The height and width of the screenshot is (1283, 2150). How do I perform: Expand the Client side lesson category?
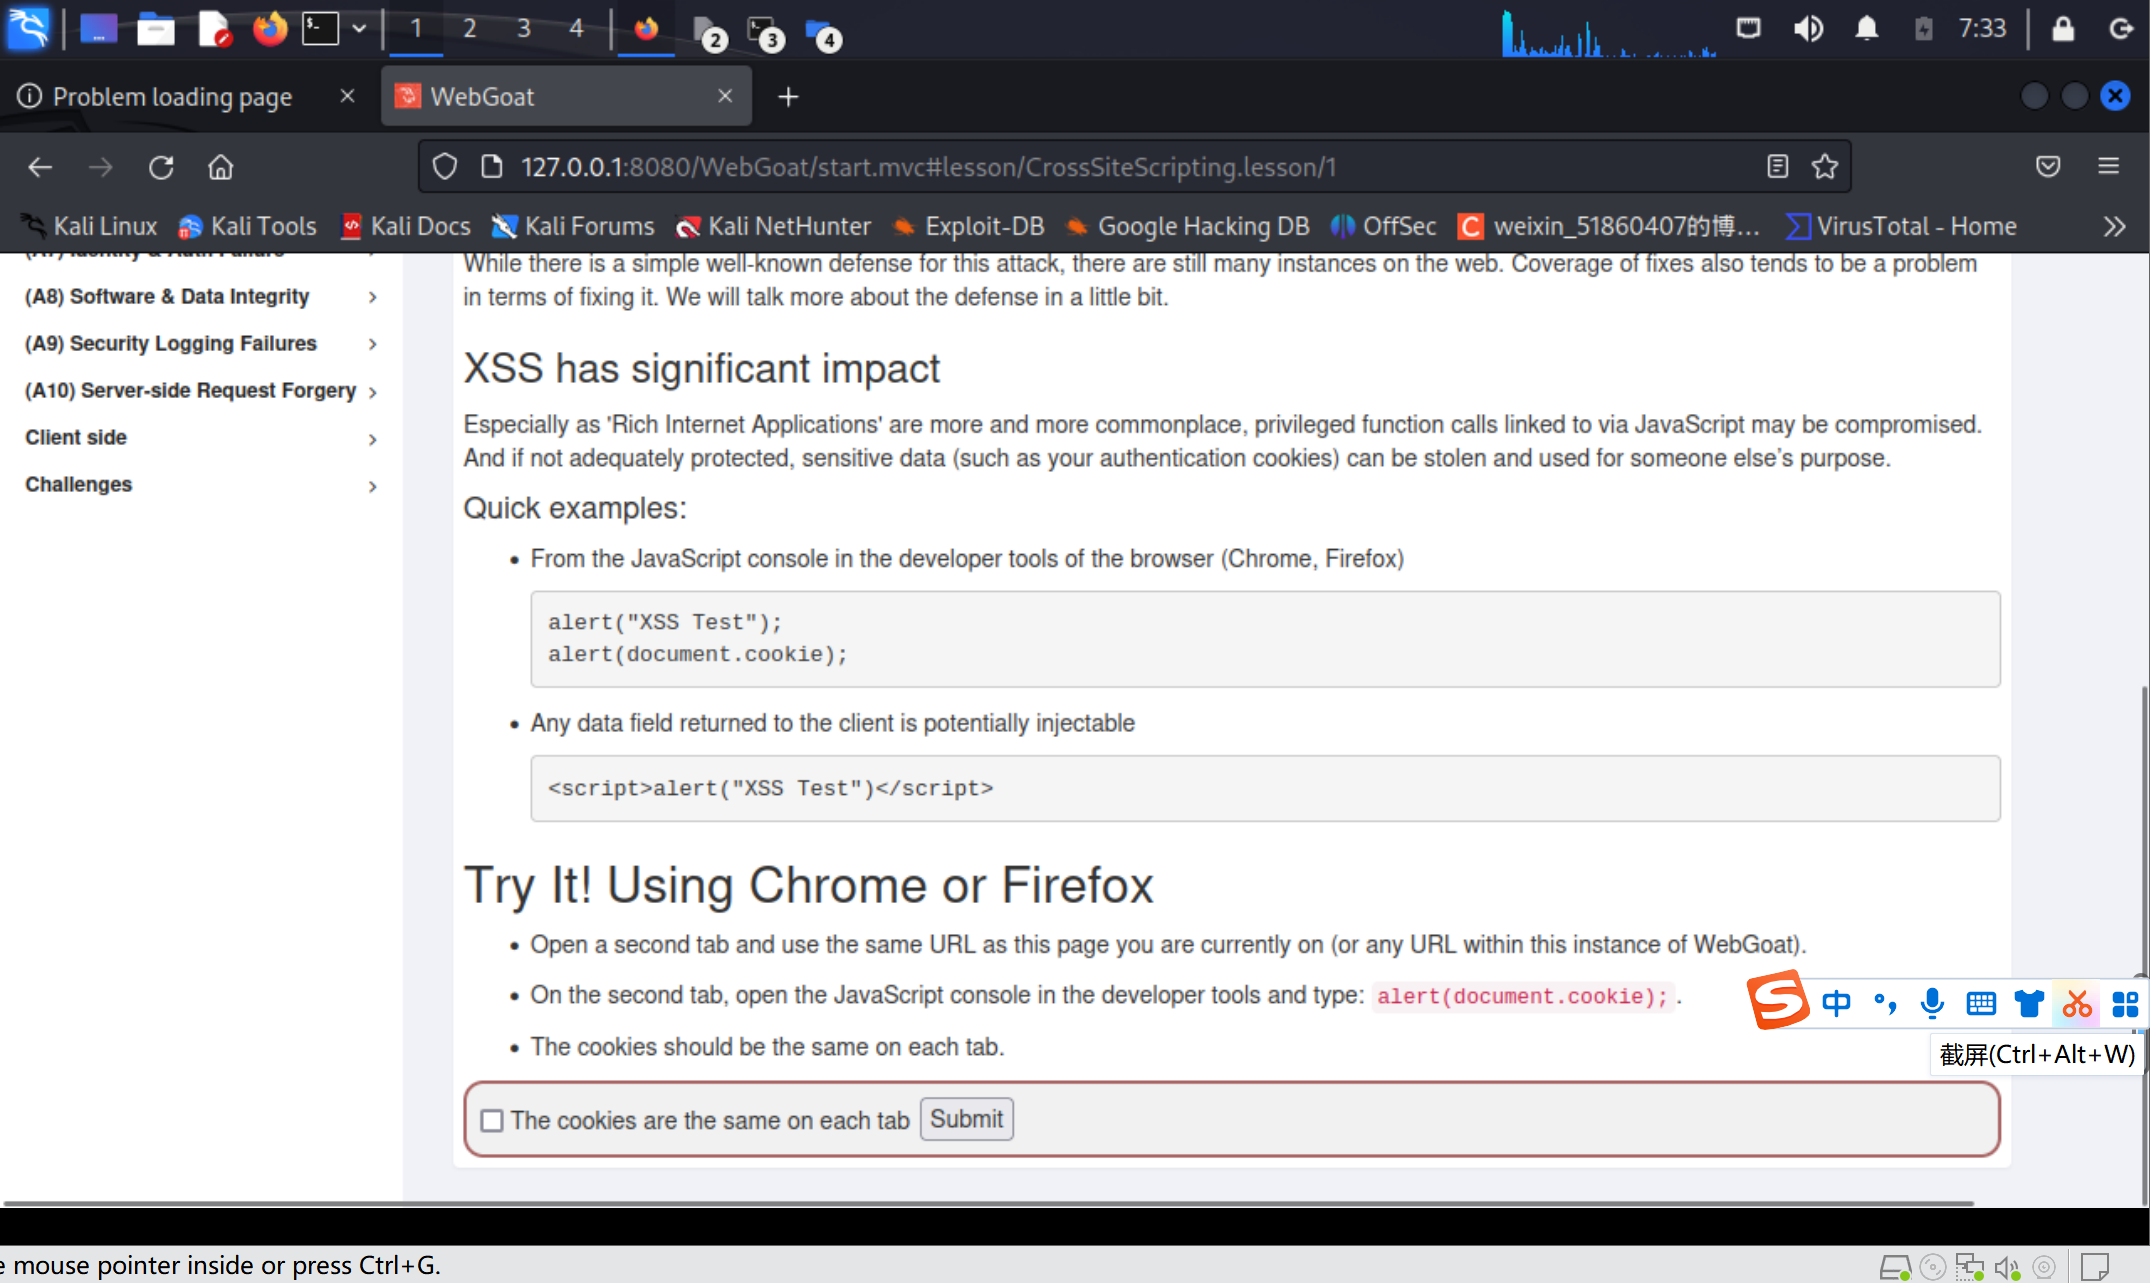[200, 438]
